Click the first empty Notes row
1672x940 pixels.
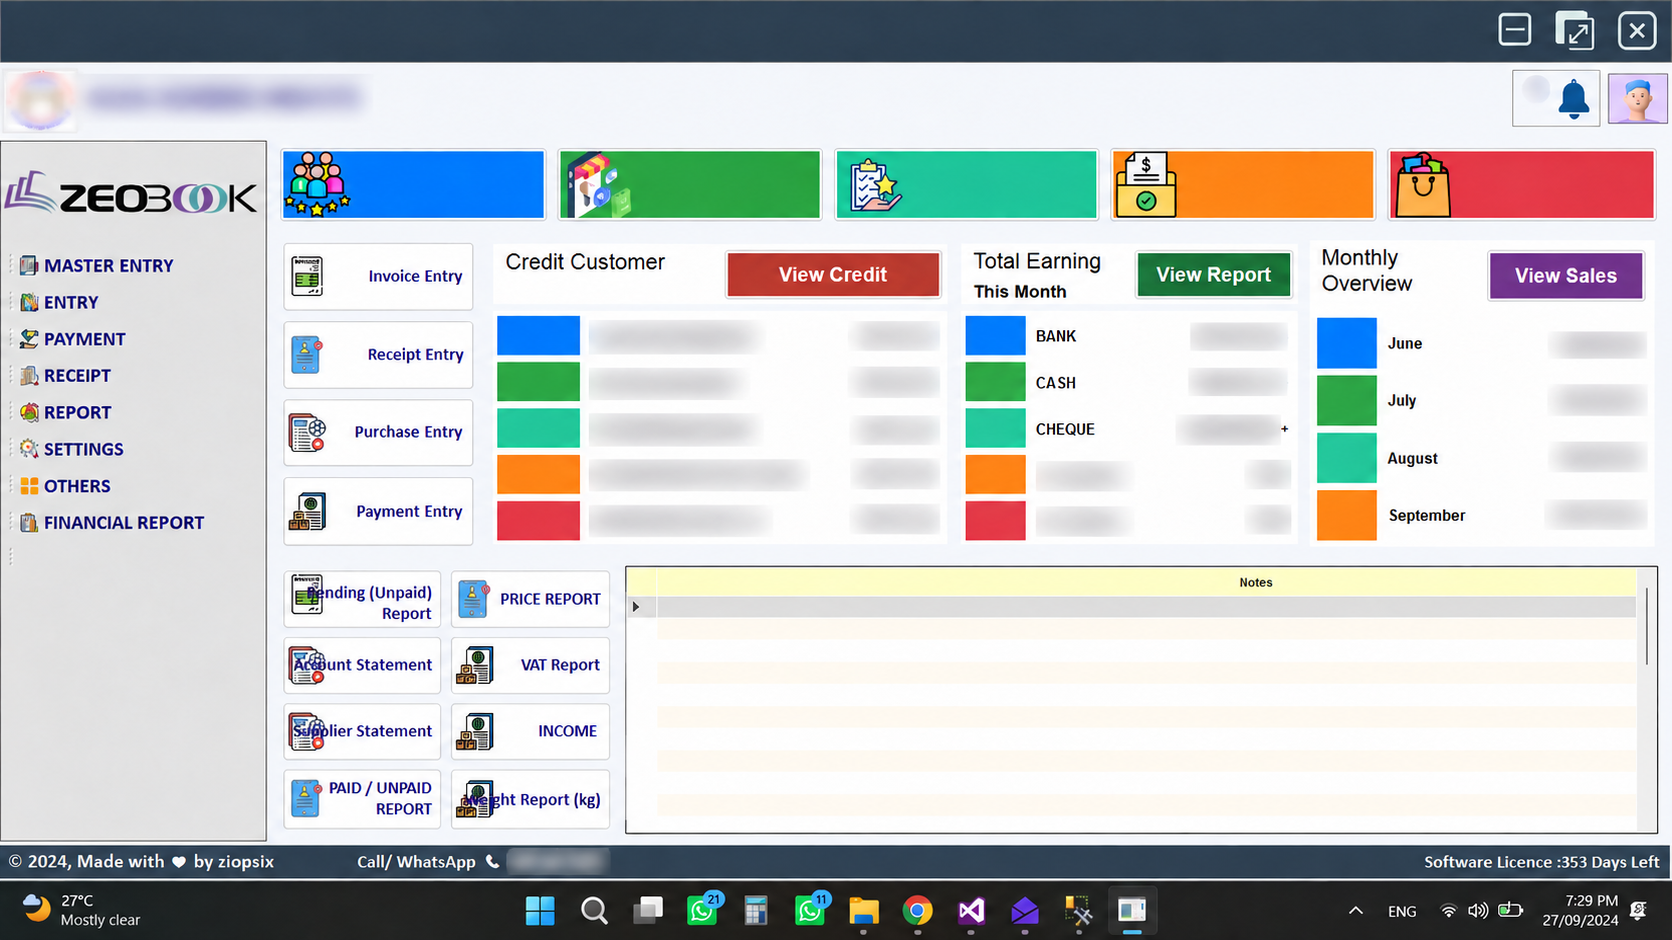pyautogui.click(x=1146, y=607)
